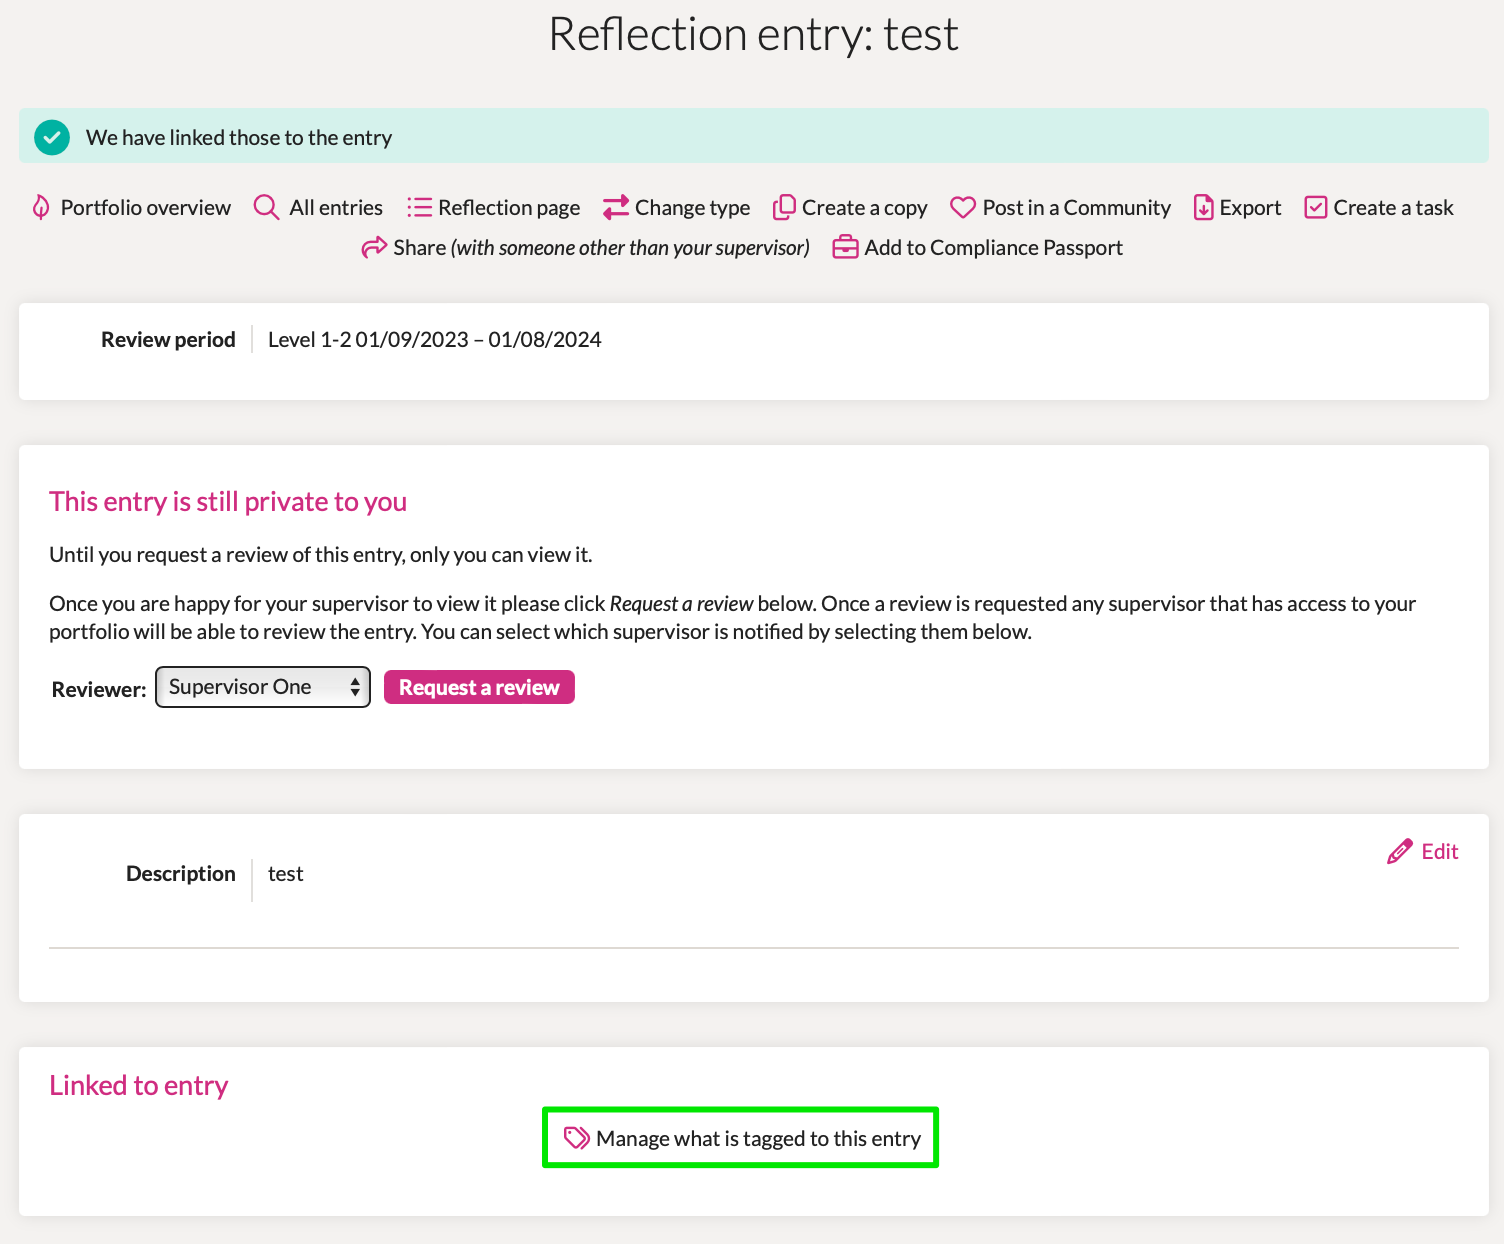Click the Post in a Community heart icon
Screen dimensions: 1504x1244
point(962,207)
